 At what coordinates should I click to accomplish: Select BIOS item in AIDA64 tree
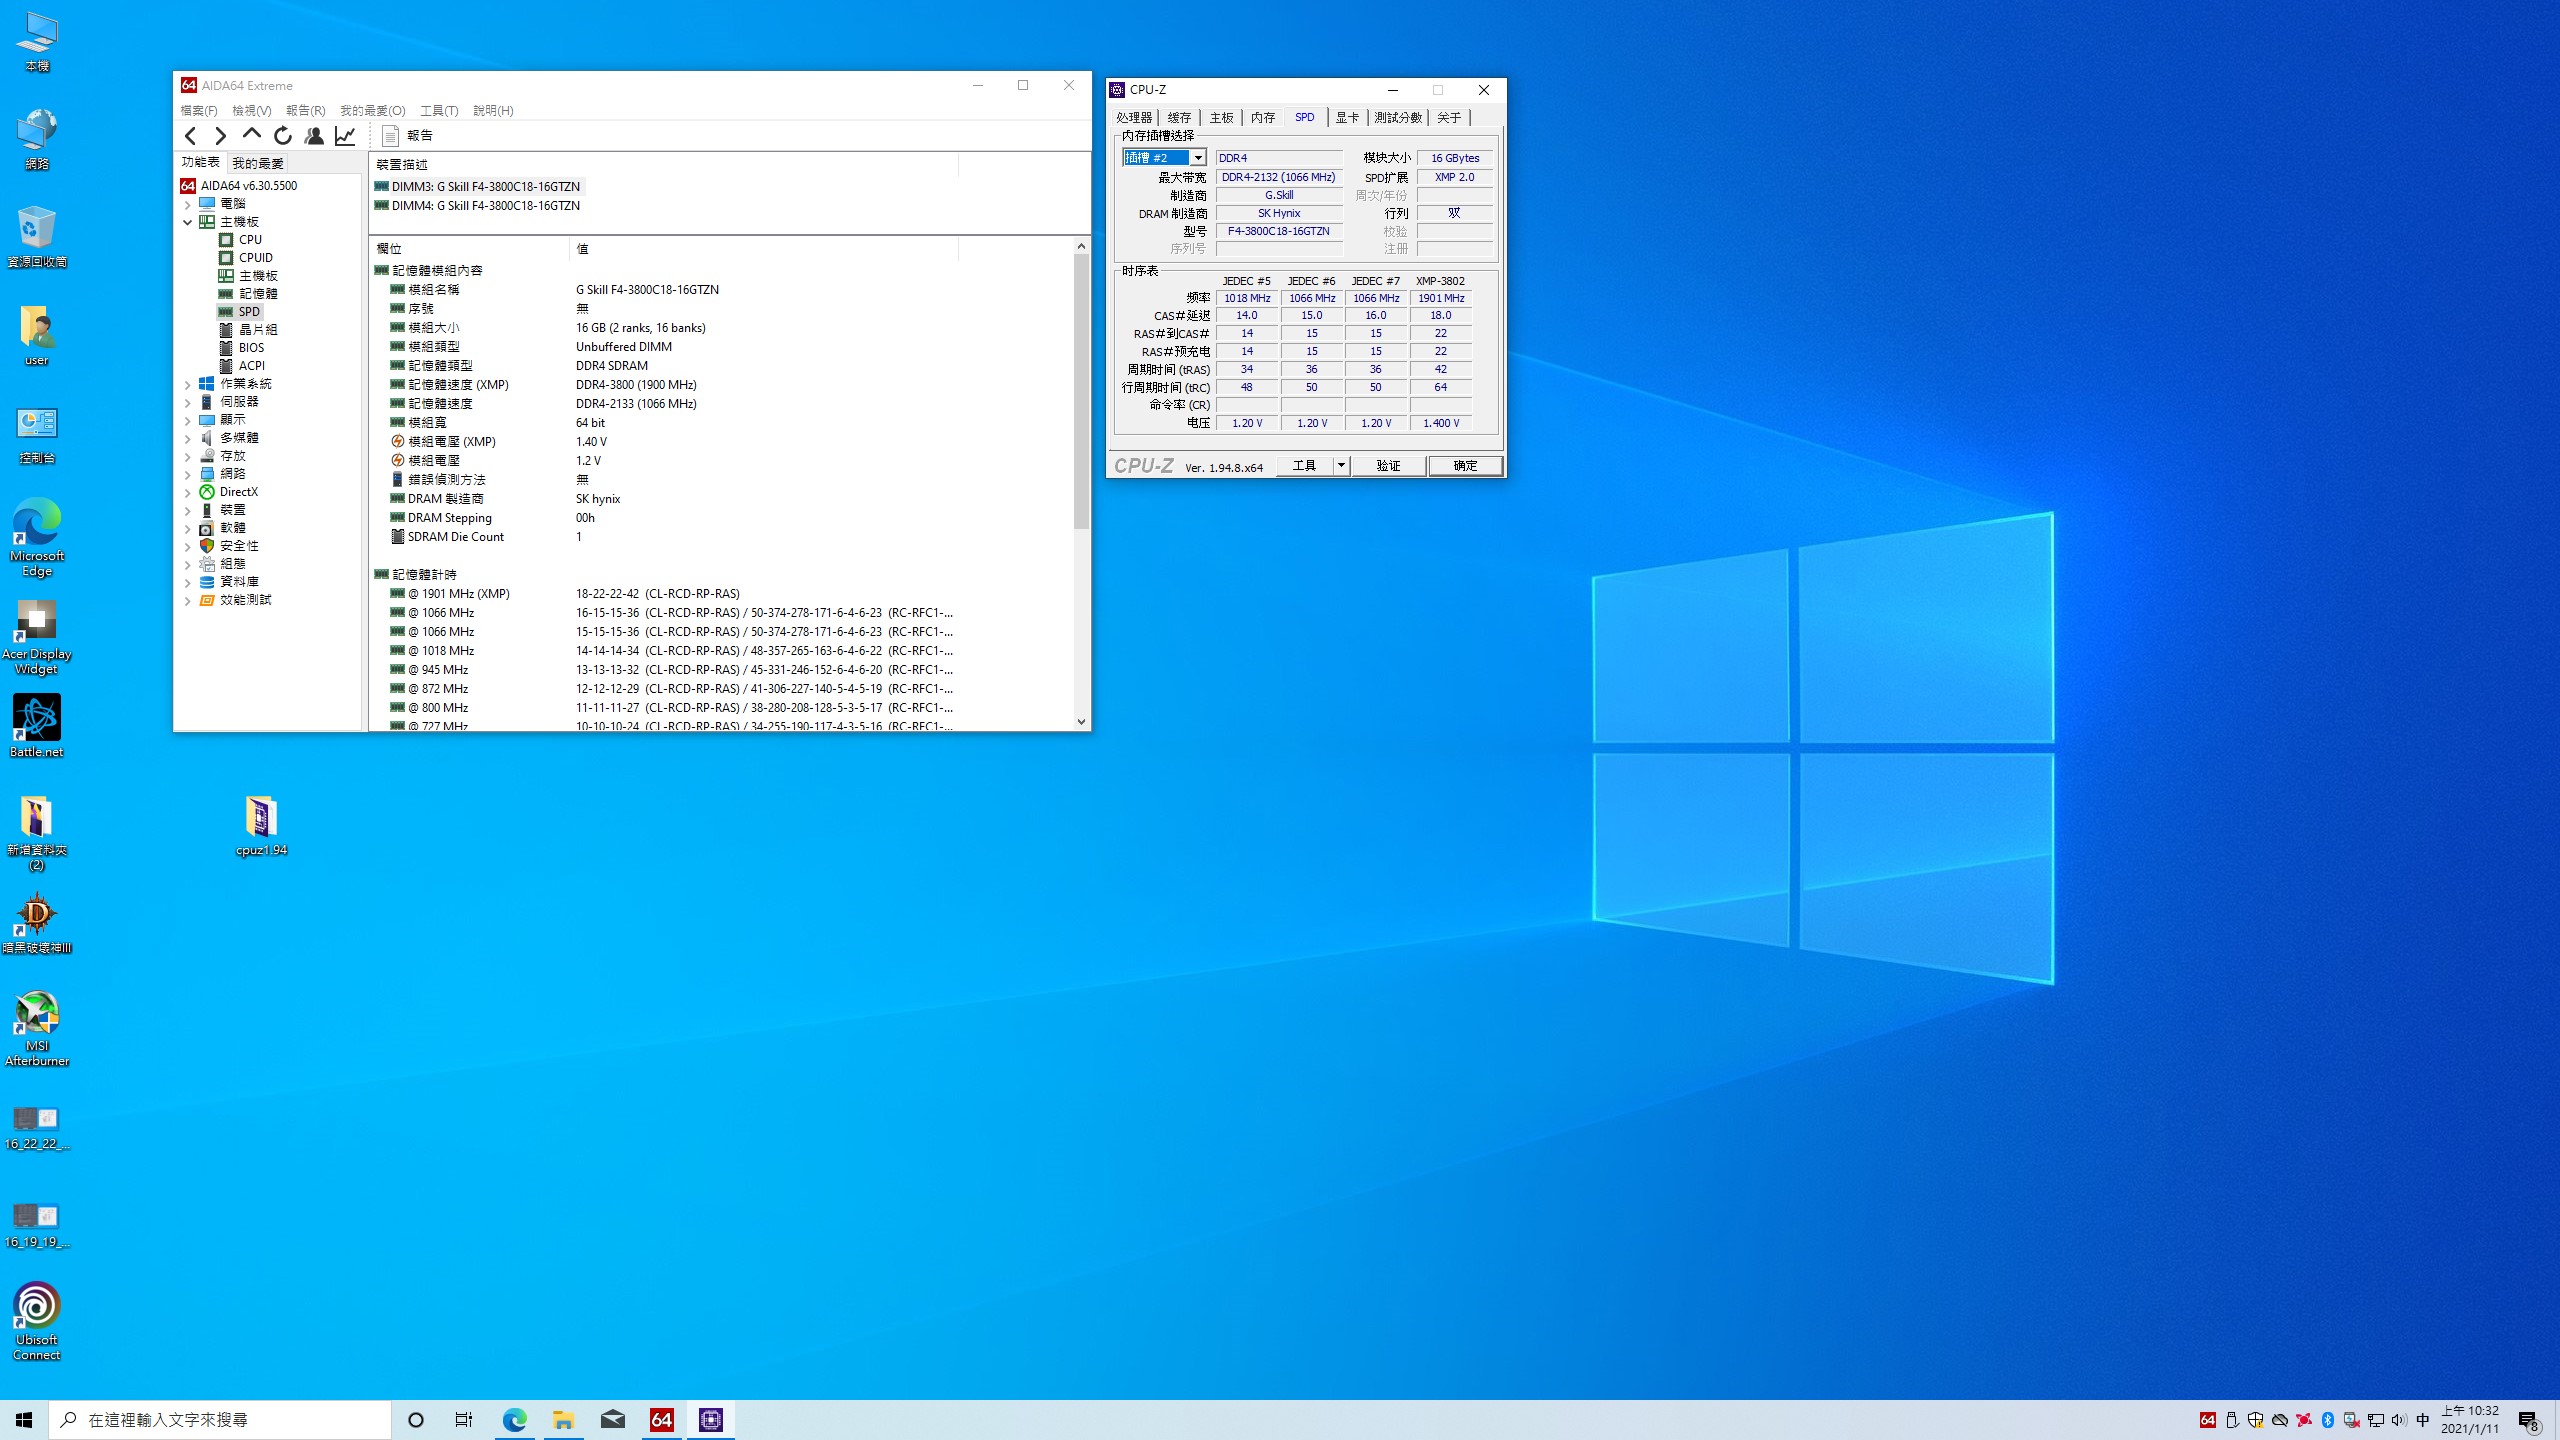pos(251,348)
